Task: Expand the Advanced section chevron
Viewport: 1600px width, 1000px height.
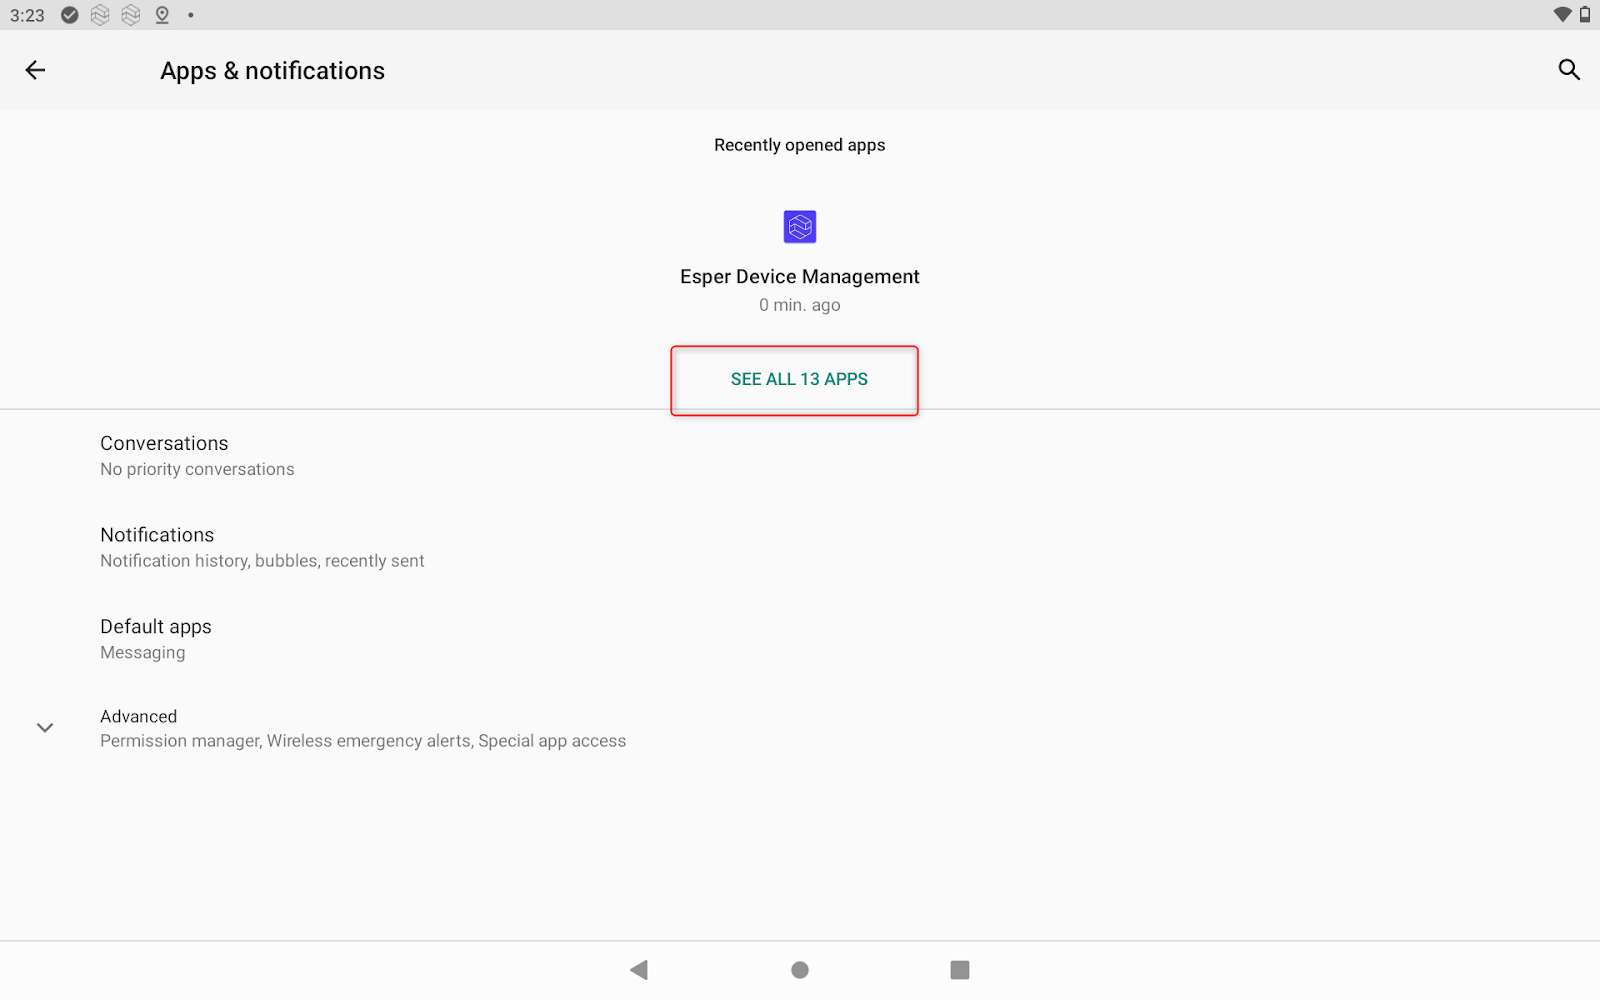Action: point(45,728)
